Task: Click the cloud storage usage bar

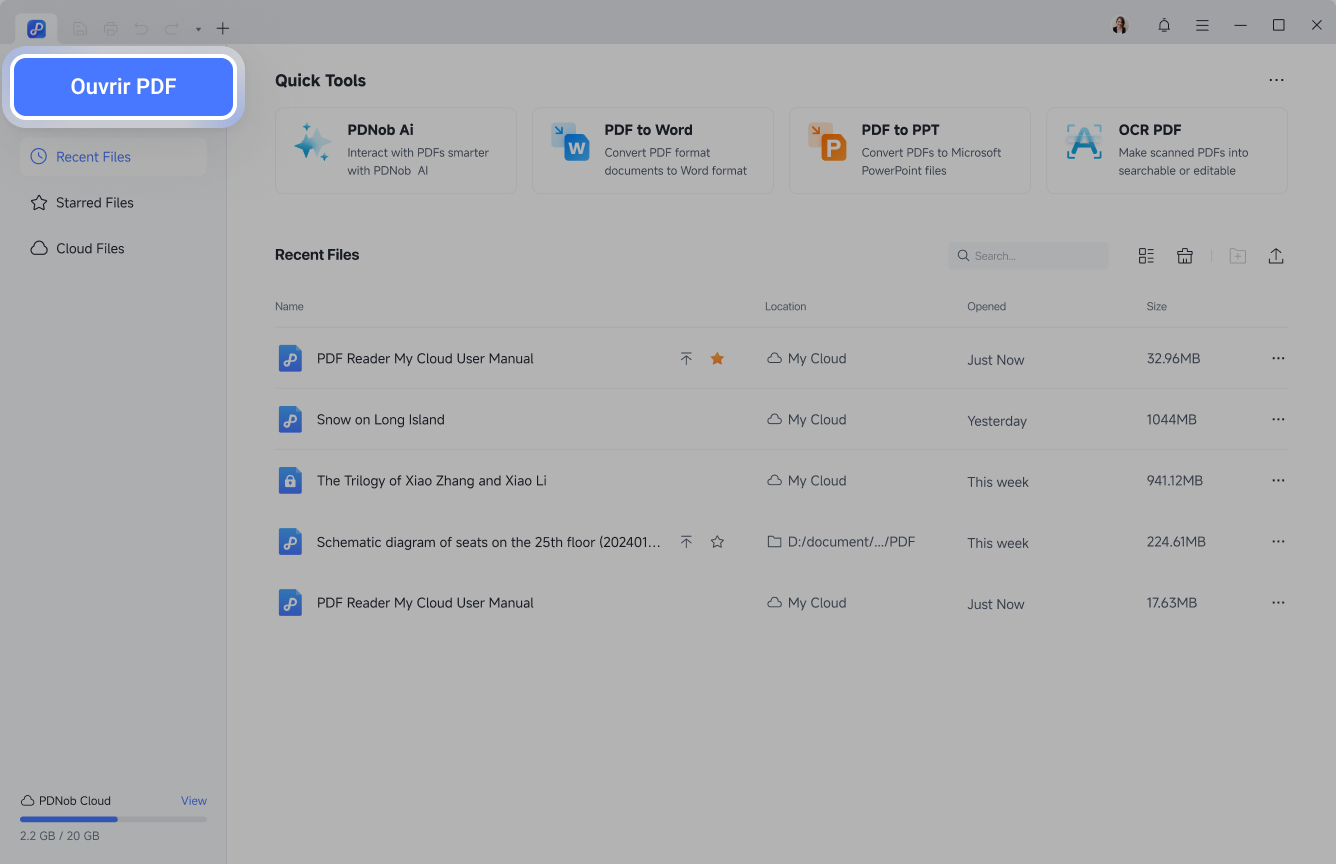Action: pos(113,819)
